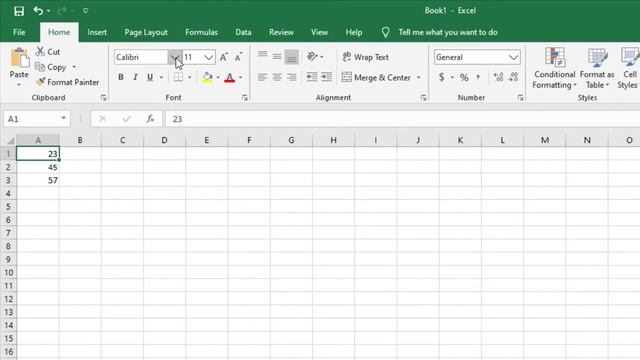640x360 pixels.
Task: Center text horizontally
Action: (x=277, y=77)
